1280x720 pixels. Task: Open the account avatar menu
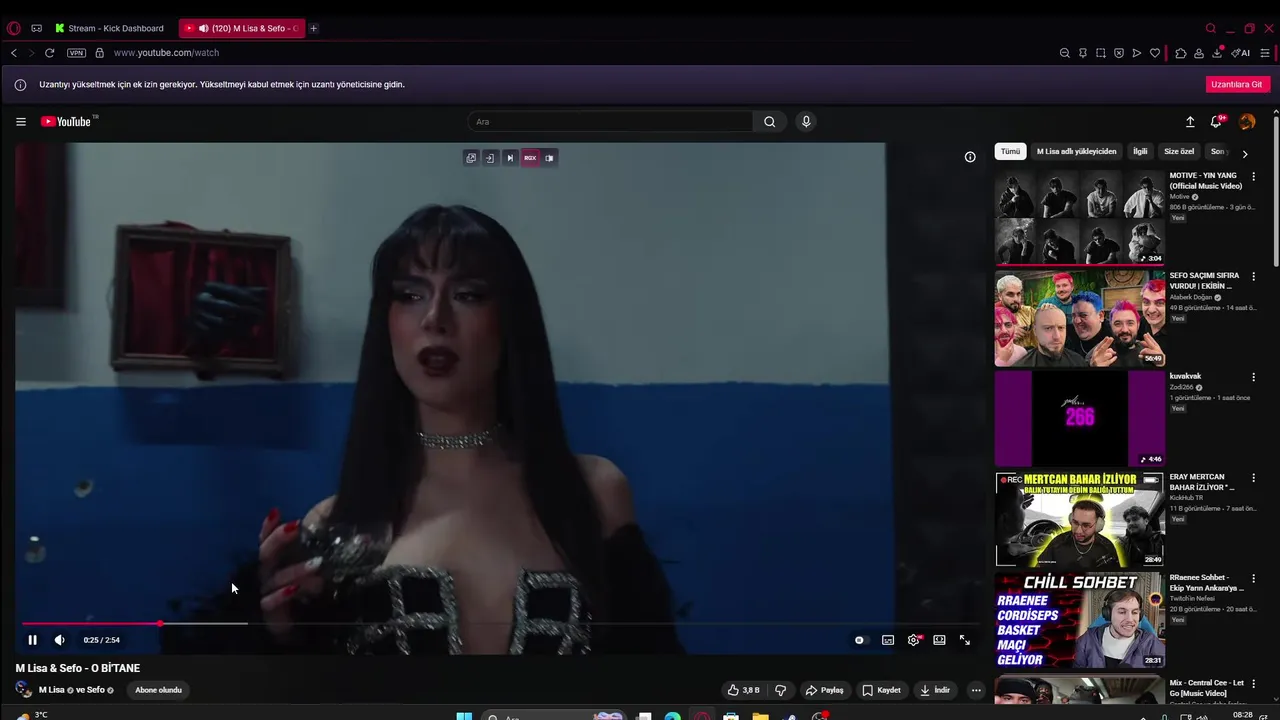point(1247,122)
